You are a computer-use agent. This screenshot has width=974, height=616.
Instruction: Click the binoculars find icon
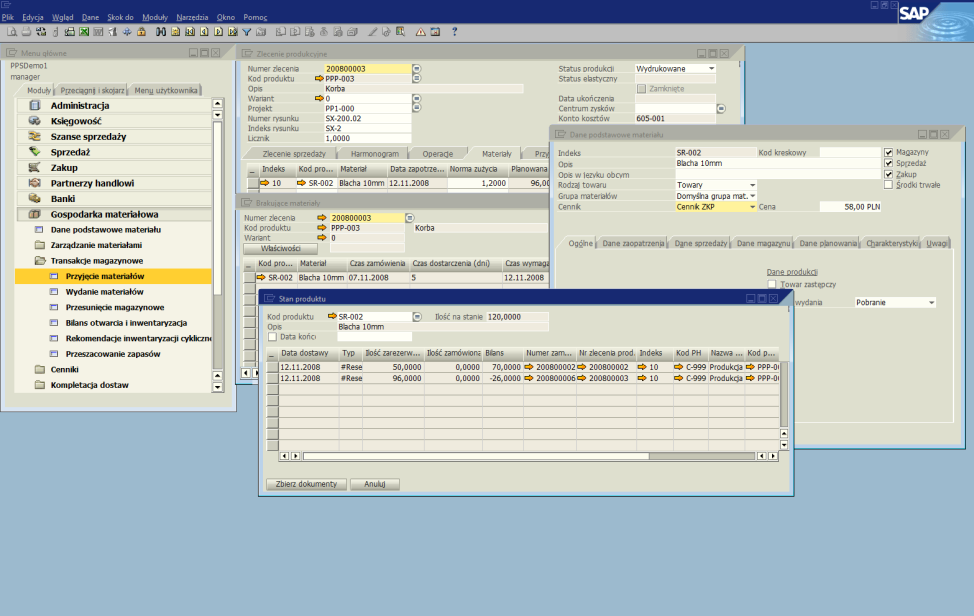point(161,32)
